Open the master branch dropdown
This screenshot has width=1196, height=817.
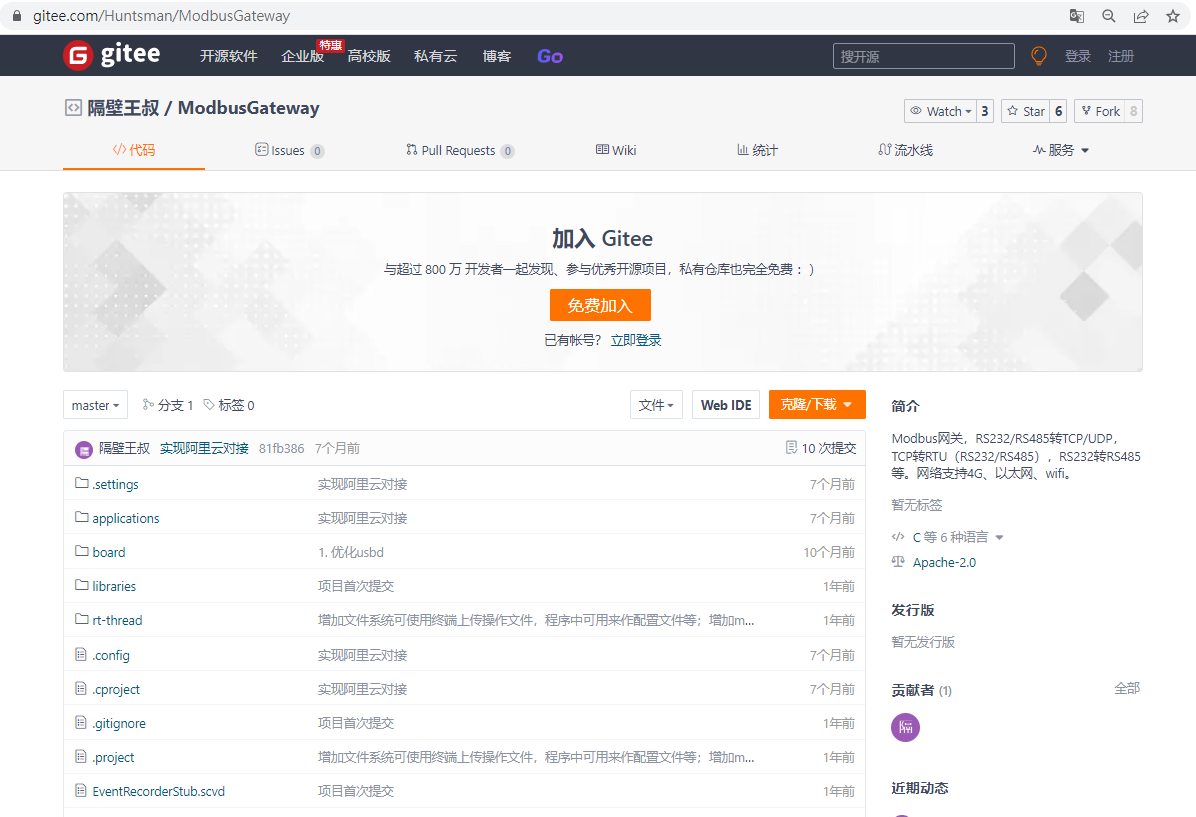point(95,405)
